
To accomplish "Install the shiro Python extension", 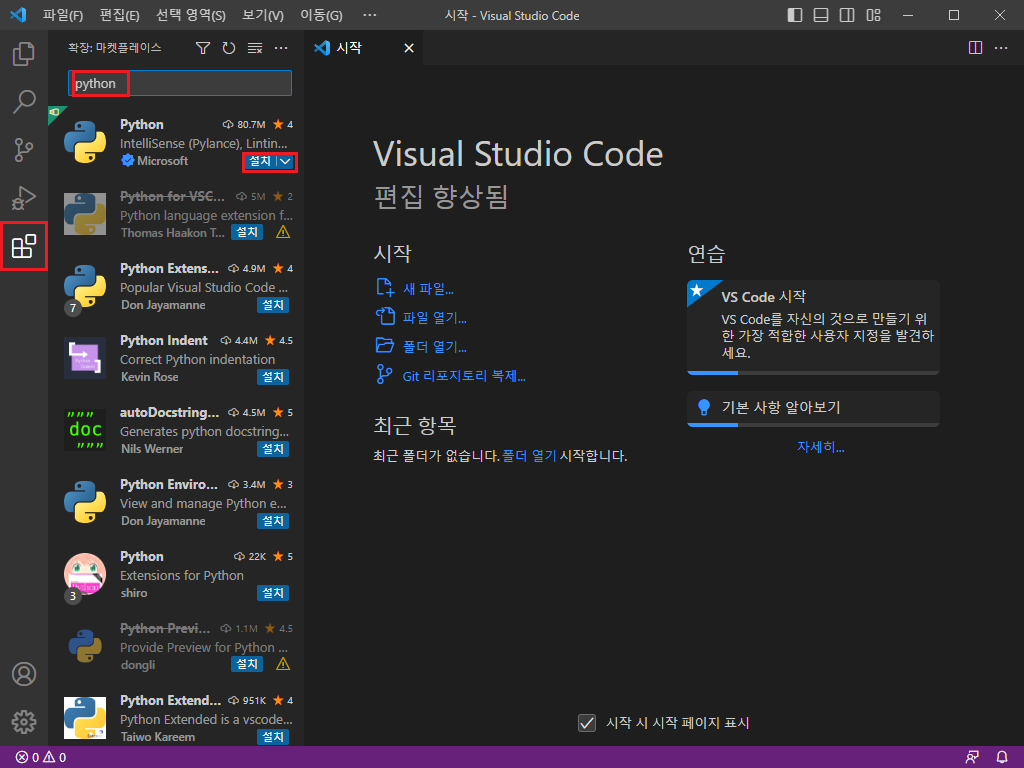I will pos(273,592).
